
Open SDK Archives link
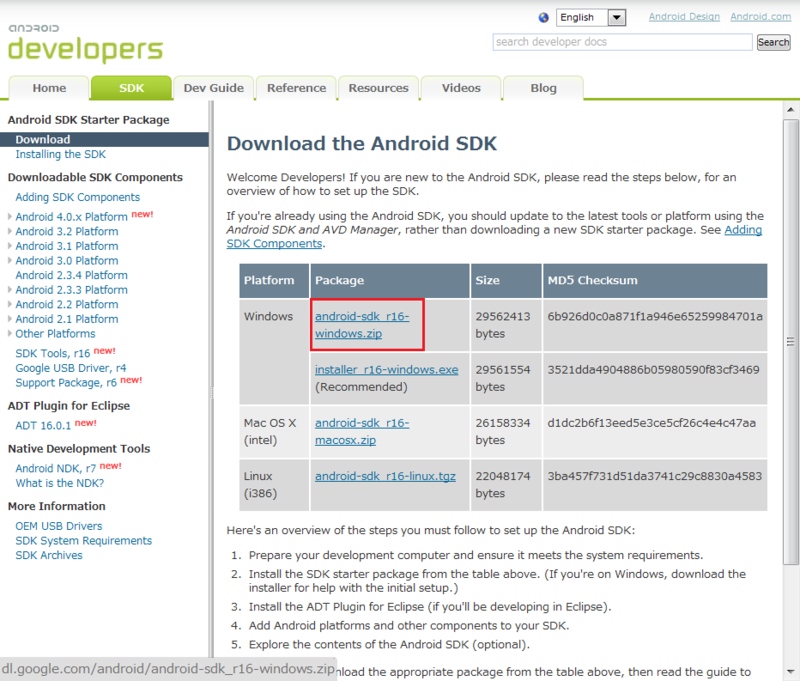tap(49, 556)
